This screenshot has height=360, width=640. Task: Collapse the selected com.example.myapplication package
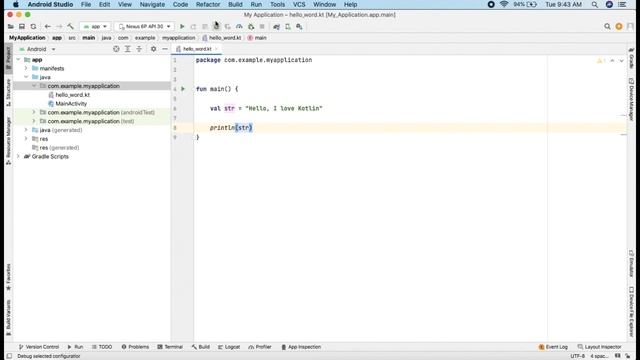coord(34,86)
